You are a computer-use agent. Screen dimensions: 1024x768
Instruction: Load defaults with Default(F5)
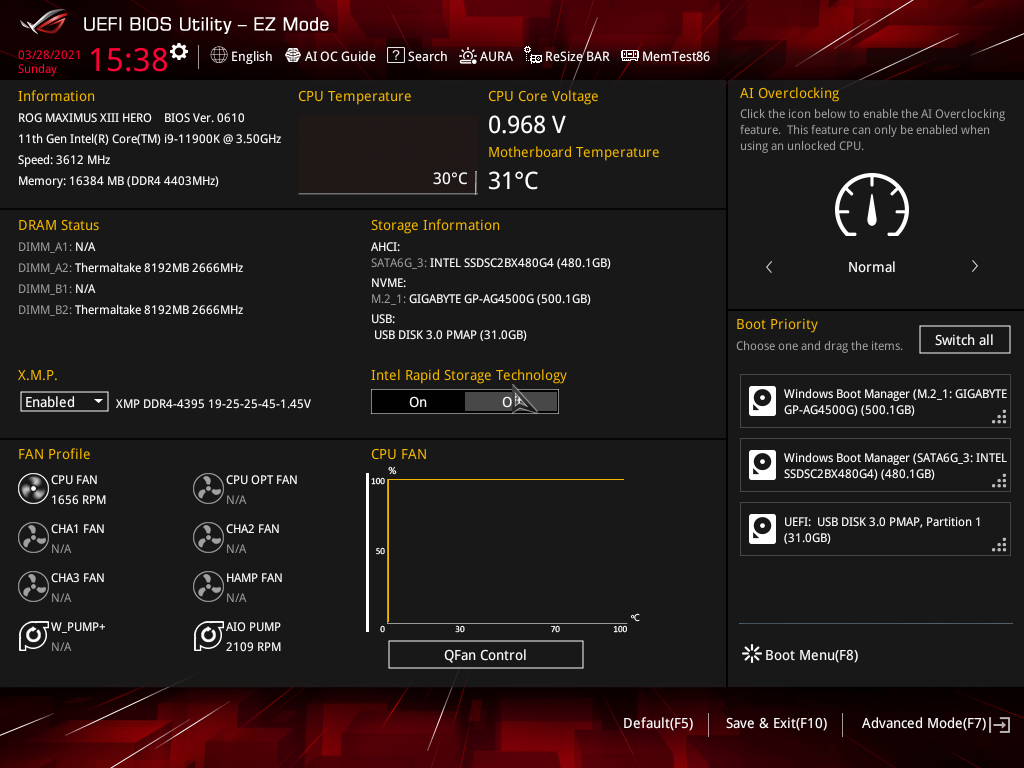click(x=658, y=724)
